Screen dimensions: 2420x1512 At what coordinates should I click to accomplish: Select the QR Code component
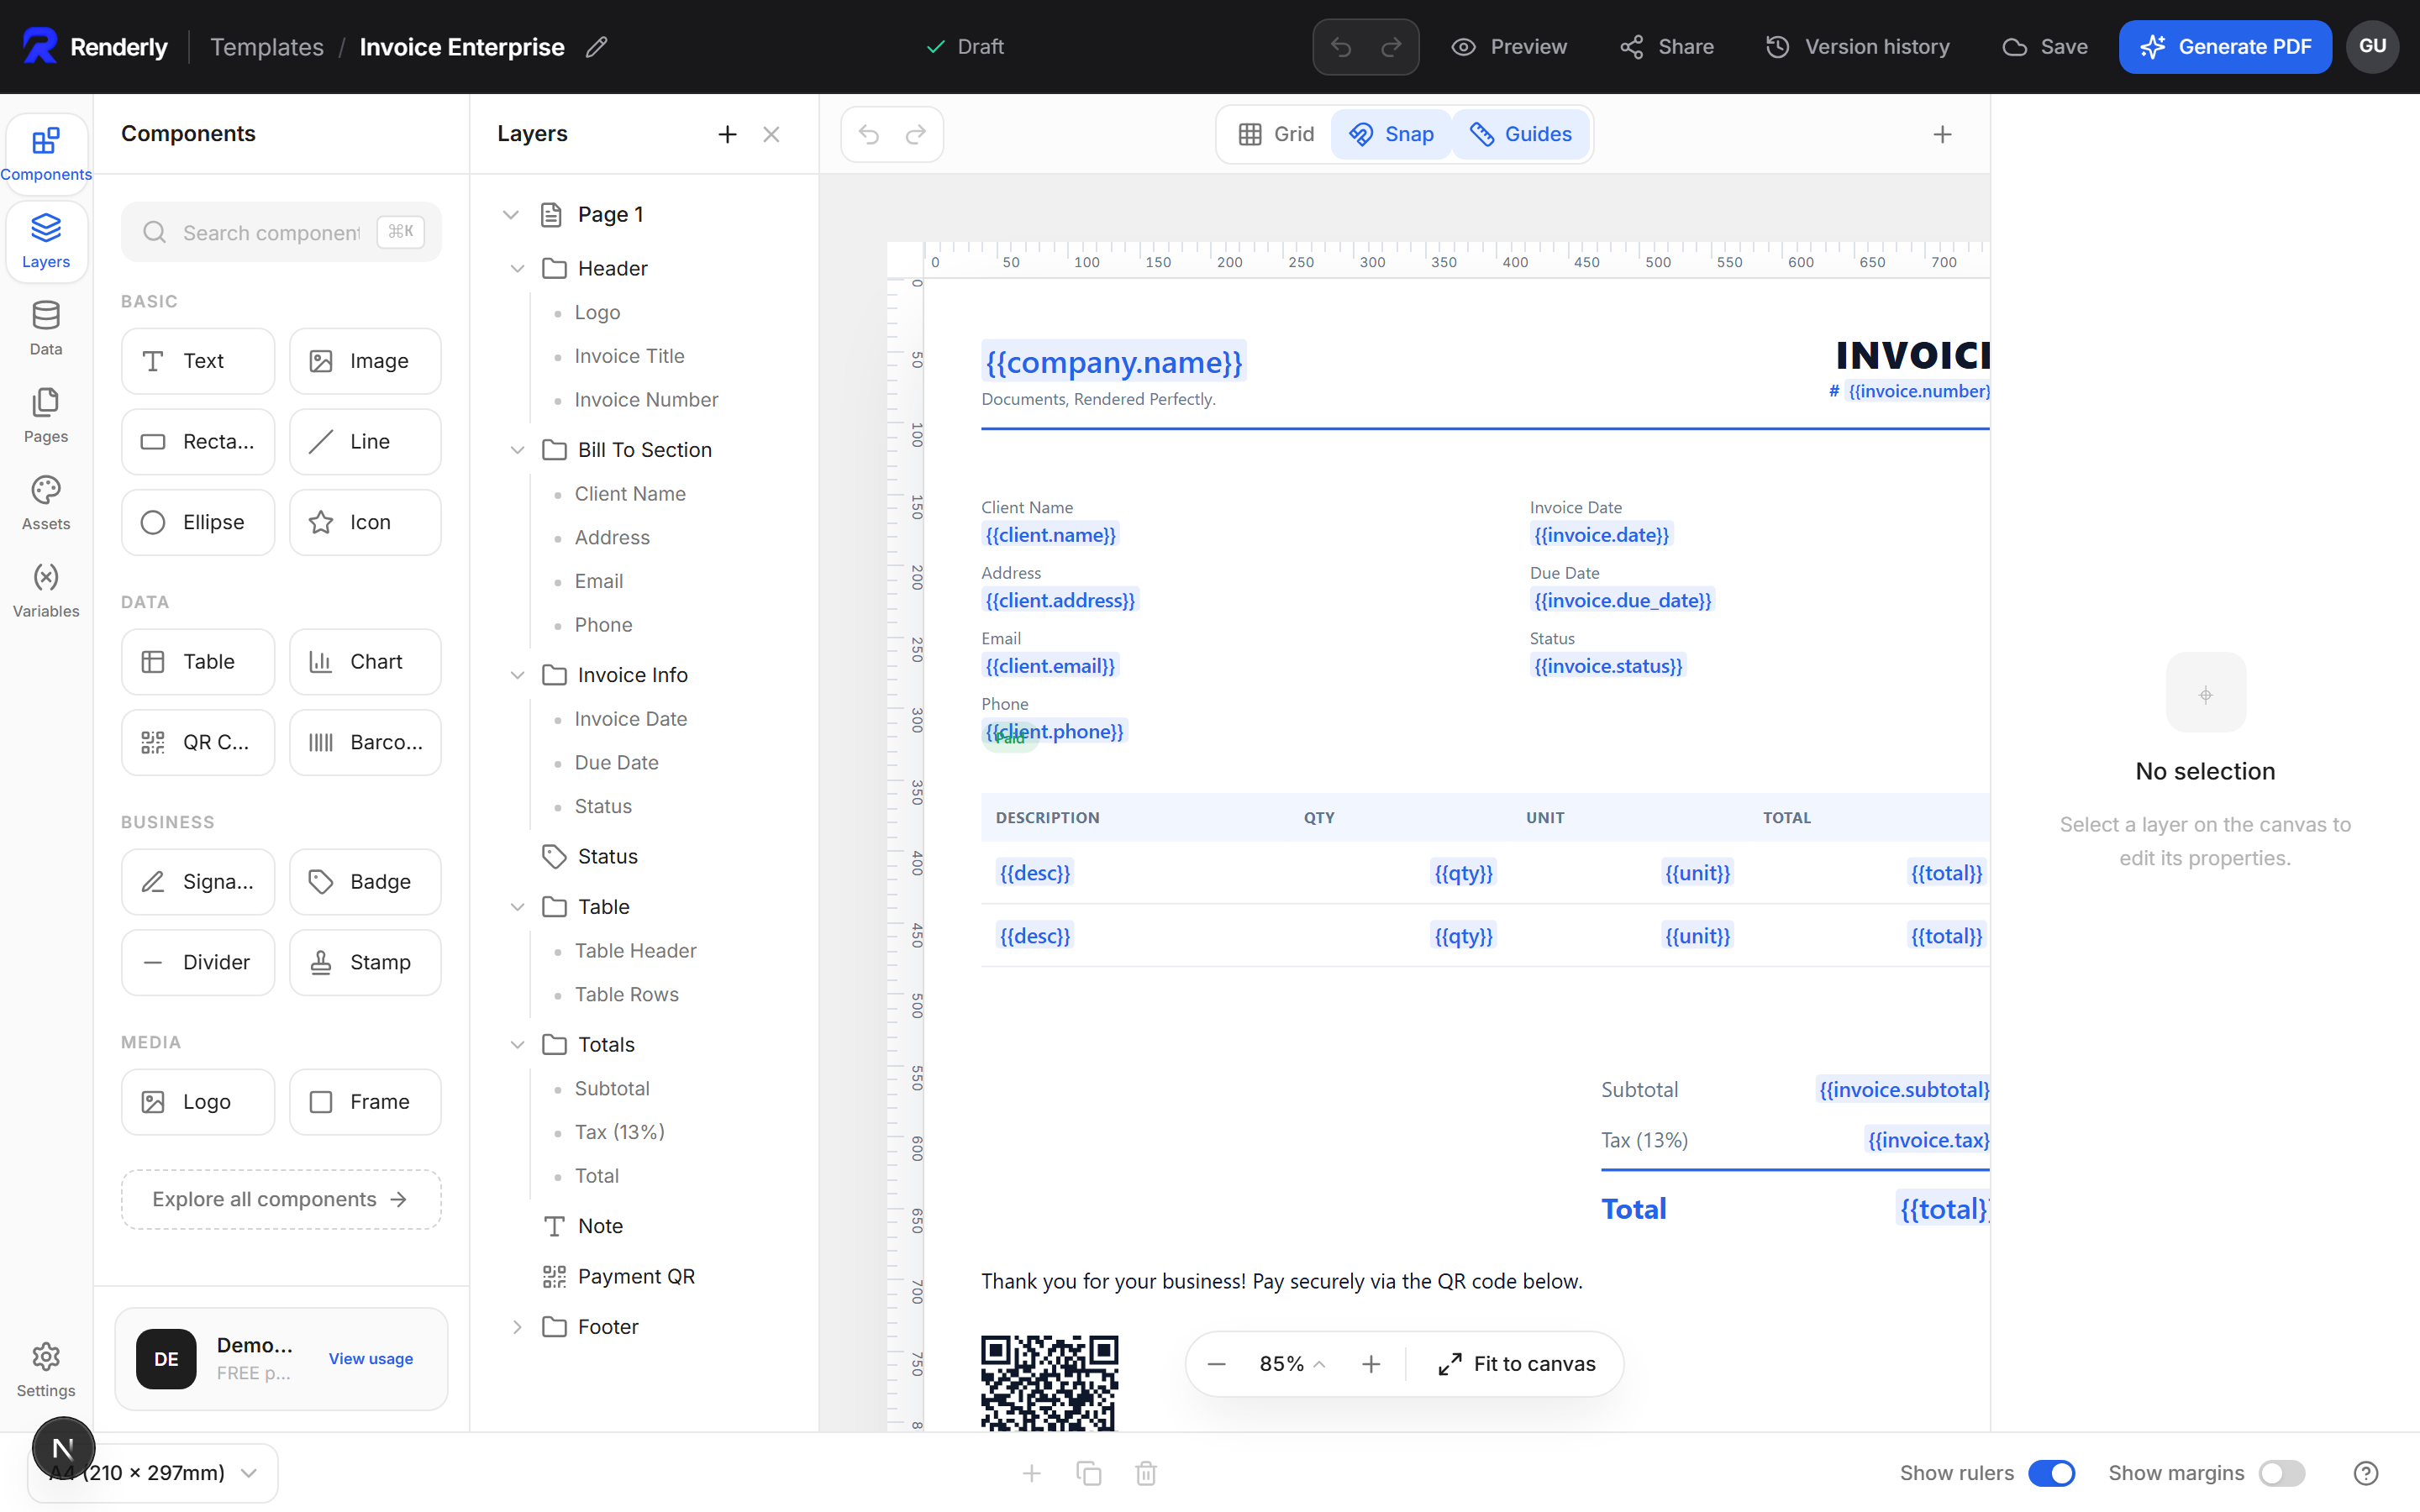click(x=198, y=742)
